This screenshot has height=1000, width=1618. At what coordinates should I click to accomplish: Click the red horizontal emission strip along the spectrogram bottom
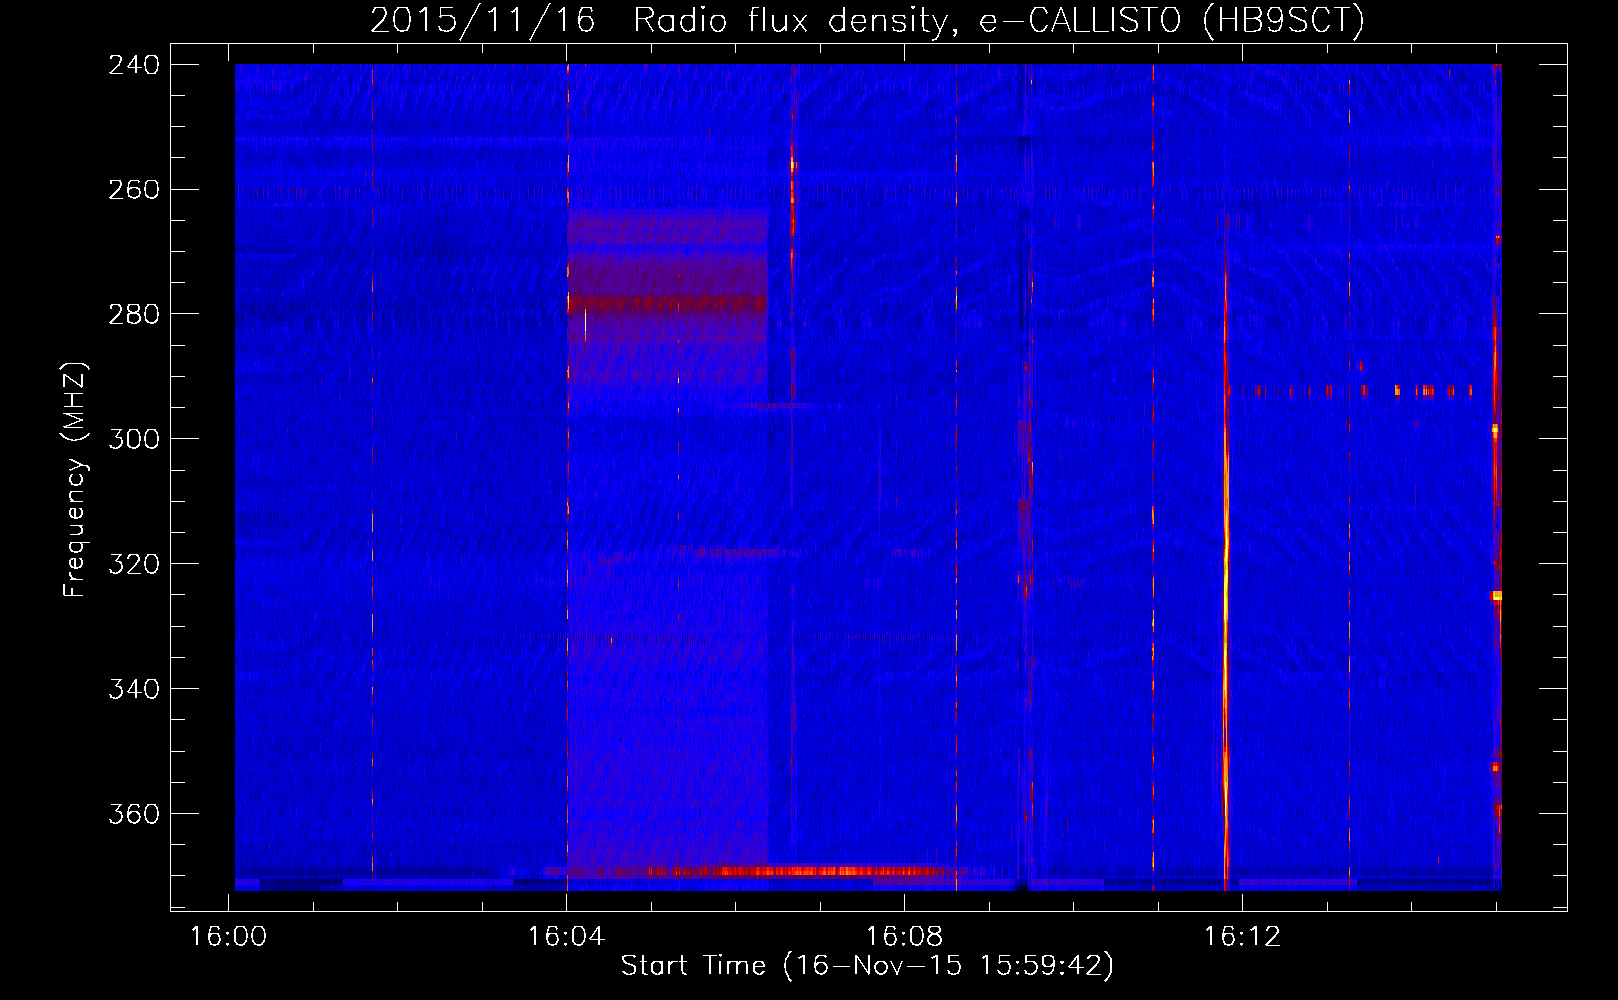(x=800, y=871)
